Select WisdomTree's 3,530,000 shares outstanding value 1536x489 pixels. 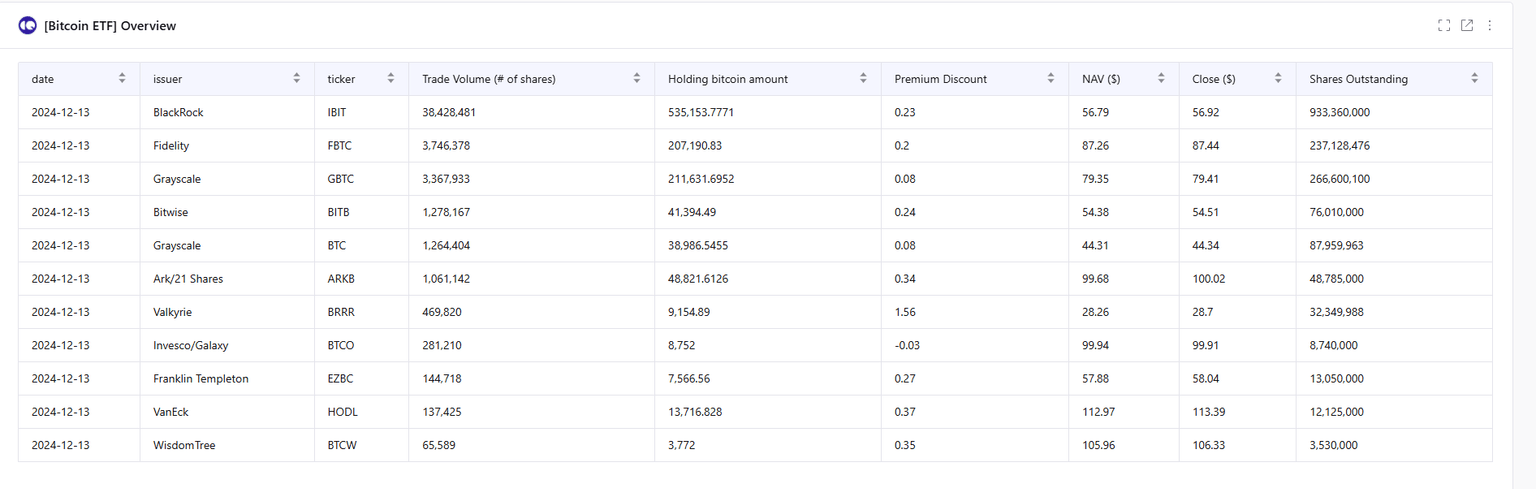[1336, 445]
